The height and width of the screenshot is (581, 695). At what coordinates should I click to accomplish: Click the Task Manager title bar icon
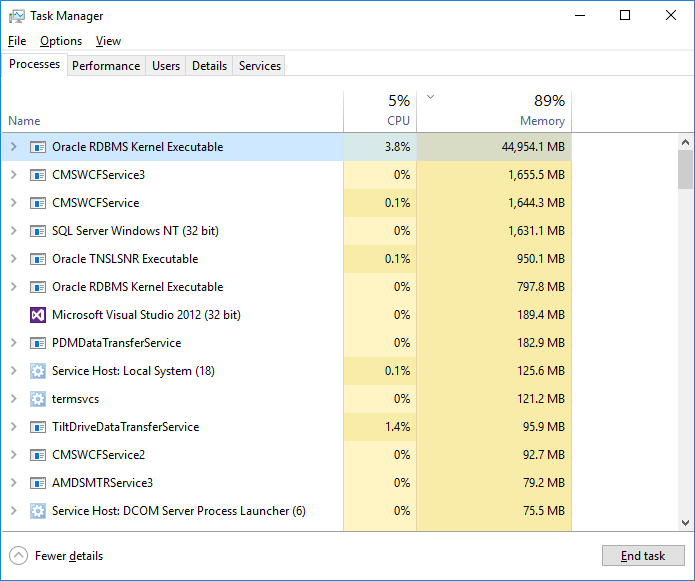17,16
